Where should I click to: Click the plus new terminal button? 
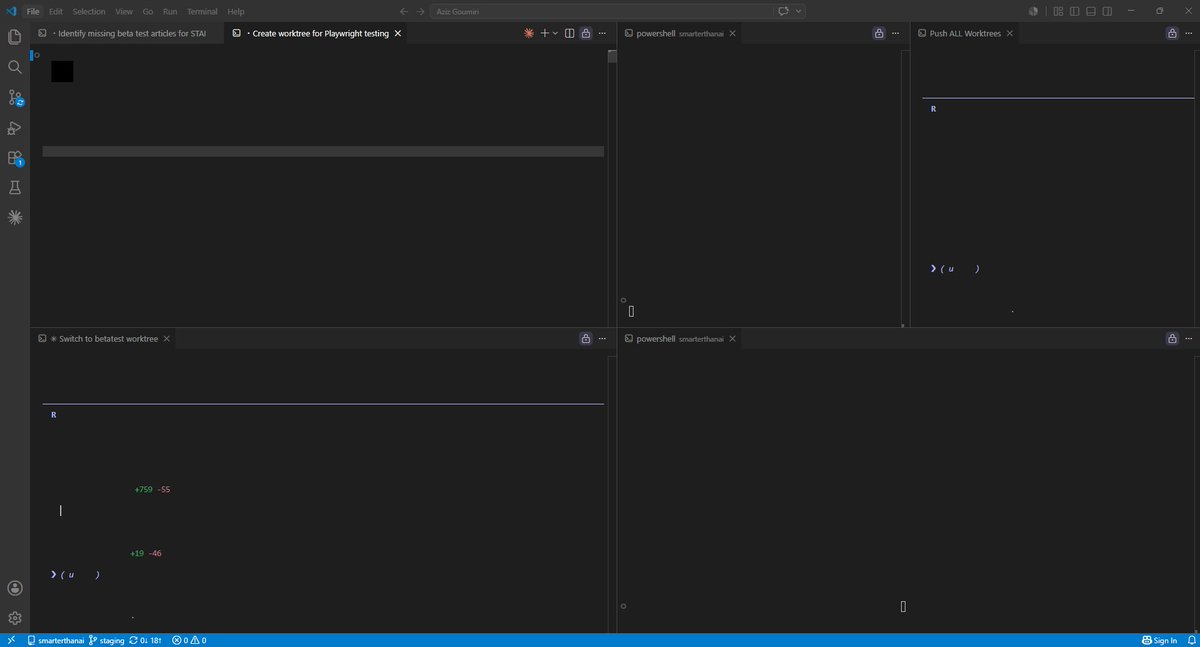pos(545,33)
